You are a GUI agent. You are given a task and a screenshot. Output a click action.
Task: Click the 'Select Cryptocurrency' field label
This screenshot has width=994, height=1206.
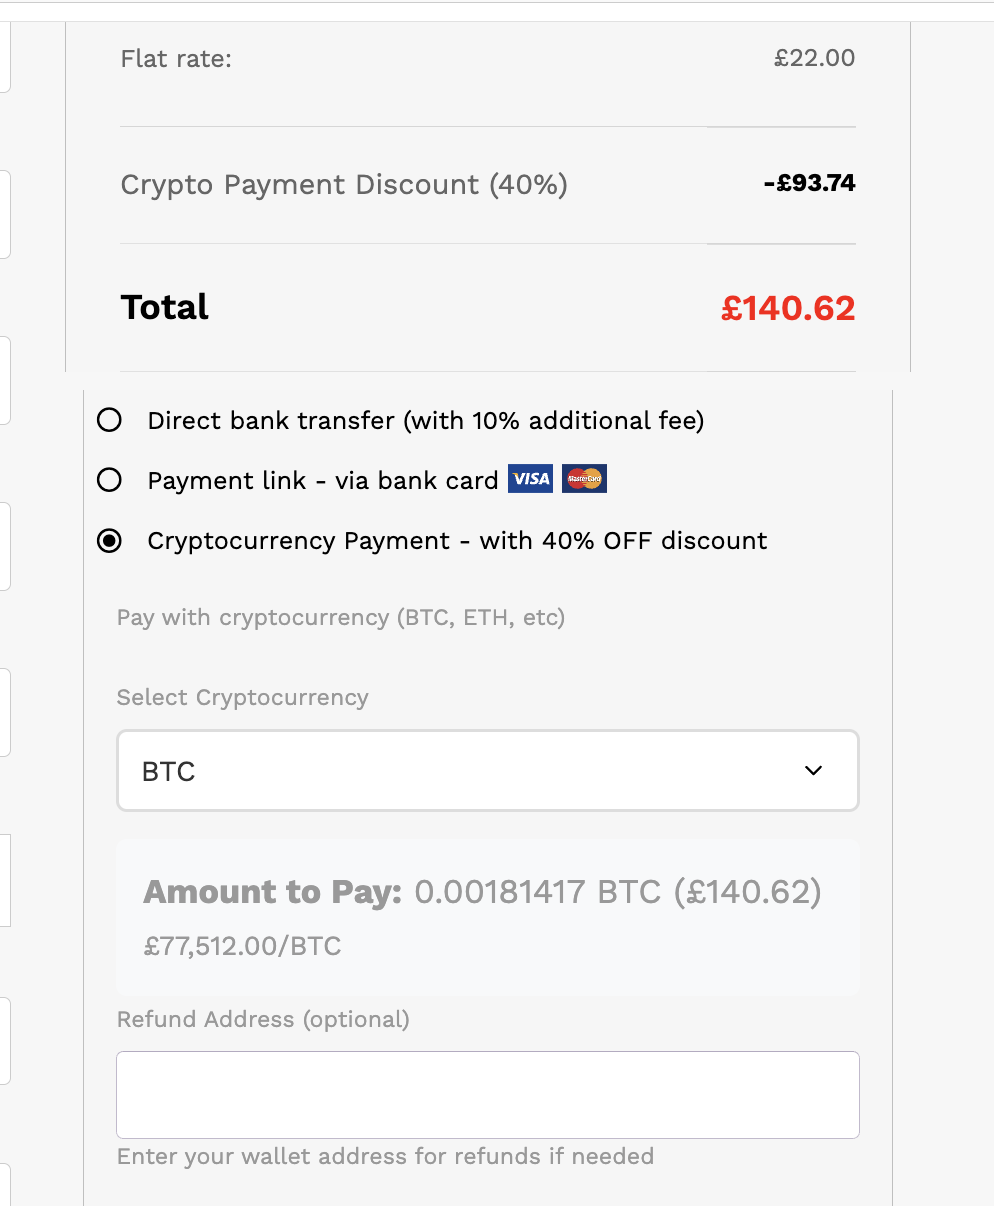(242, 697)
